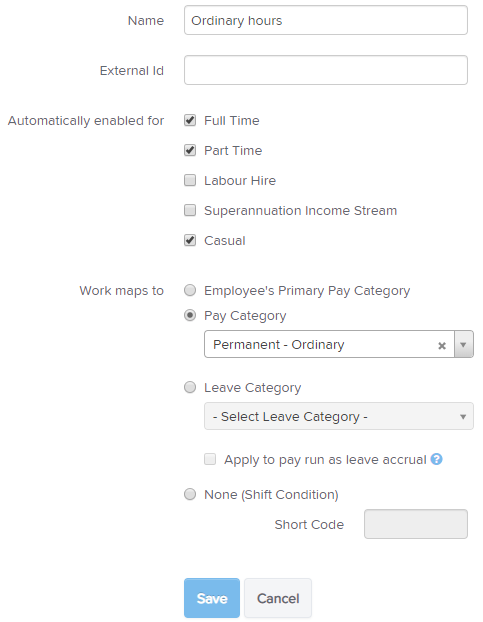Tick Apply to pay run as leave accrual

click(210, 459)
